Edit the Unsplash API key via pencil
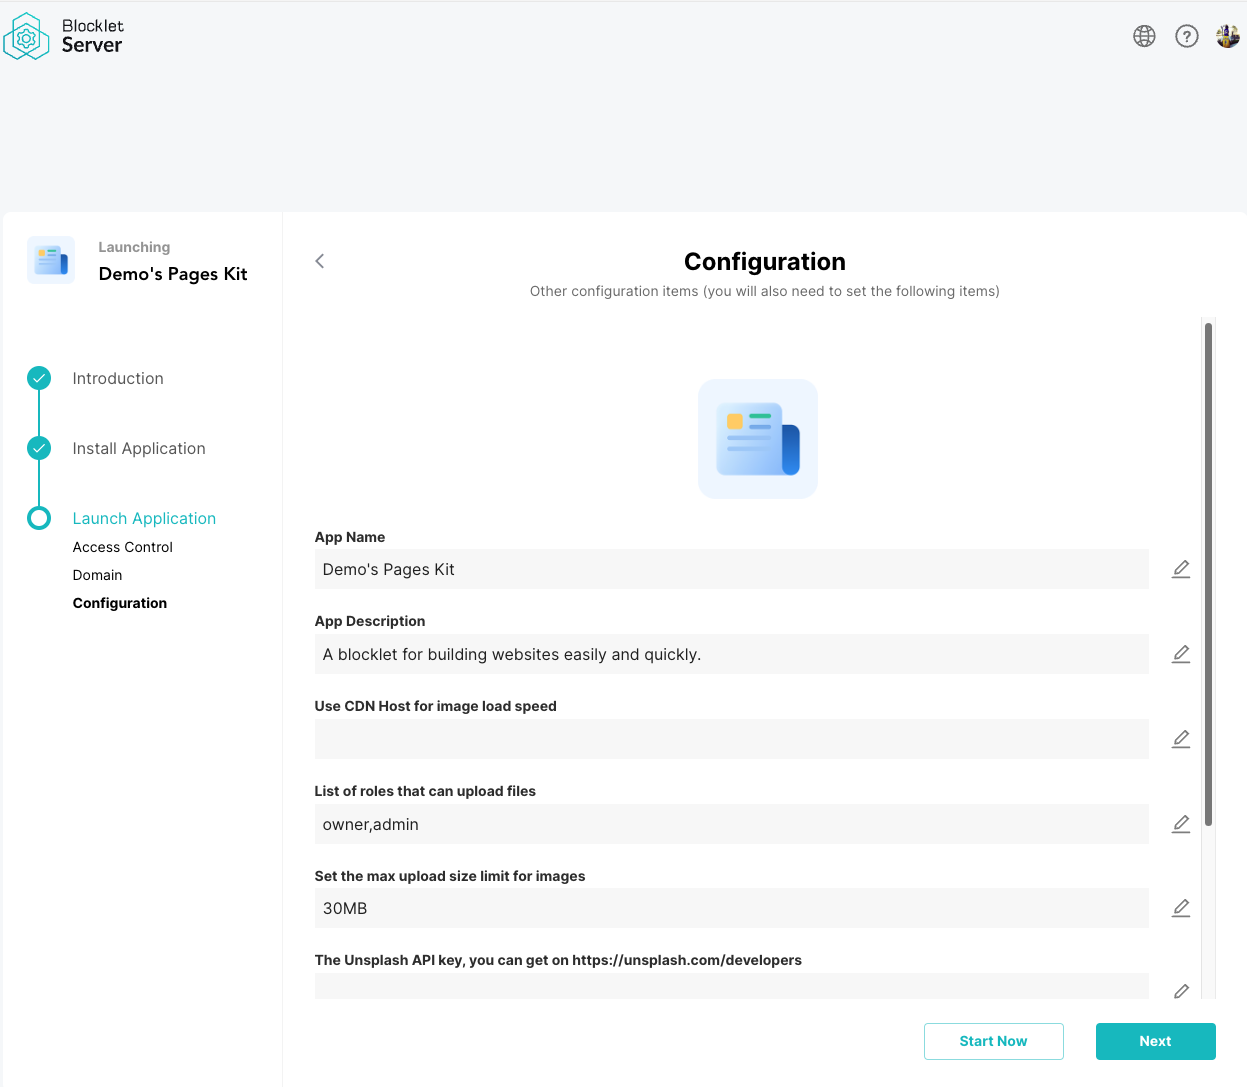 (x=1180, y=990)
